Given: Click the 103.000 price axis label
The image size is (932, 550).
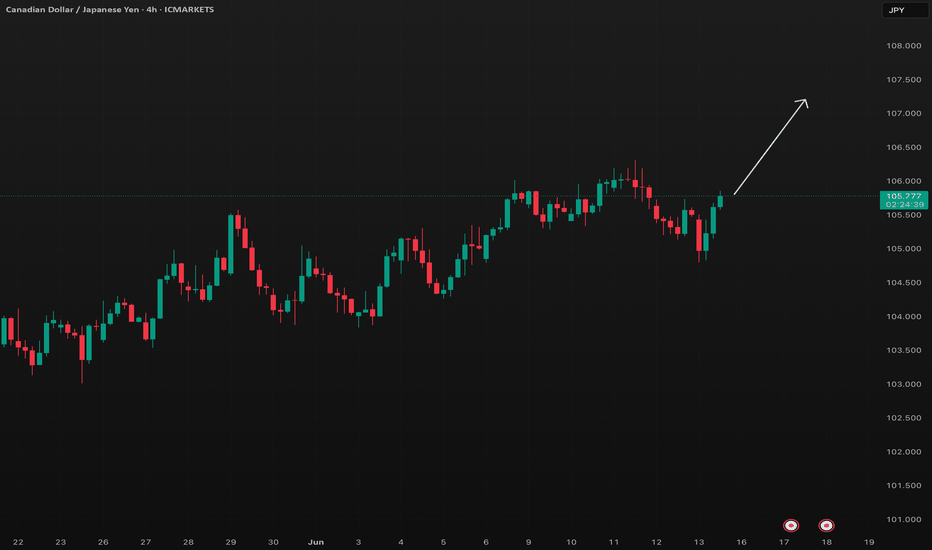Looking at the screenshot, I should tap(903, 384).
